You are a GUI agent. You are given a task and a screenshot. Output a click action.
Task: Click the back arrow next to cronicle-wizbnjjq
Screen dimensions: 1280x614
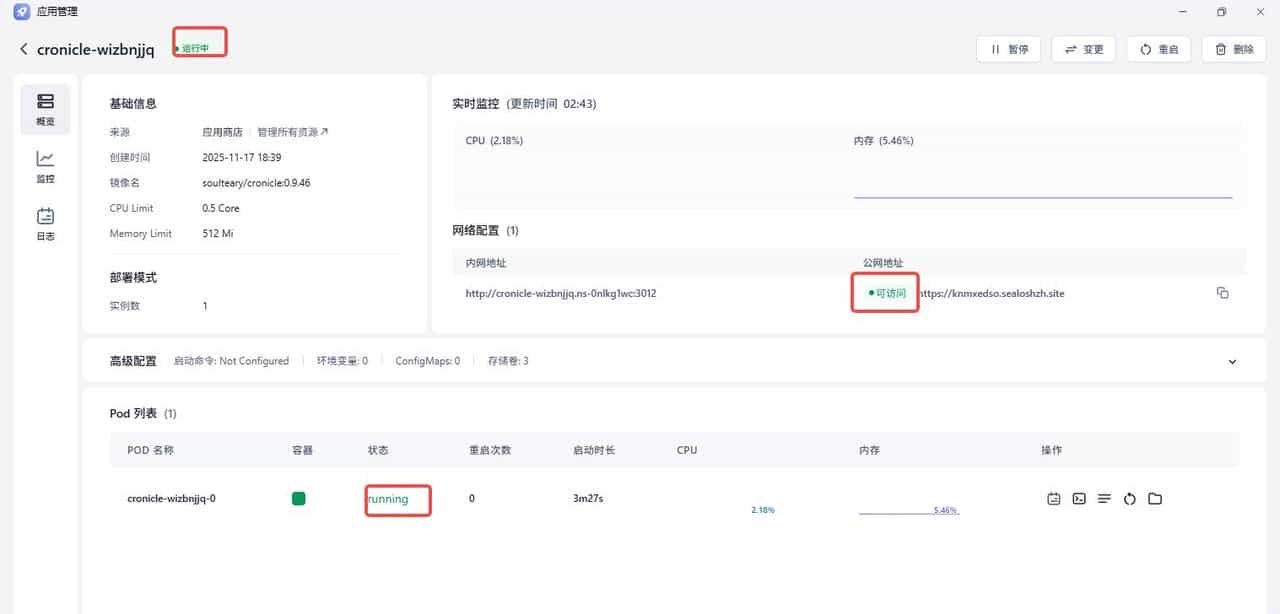(22, 47)
